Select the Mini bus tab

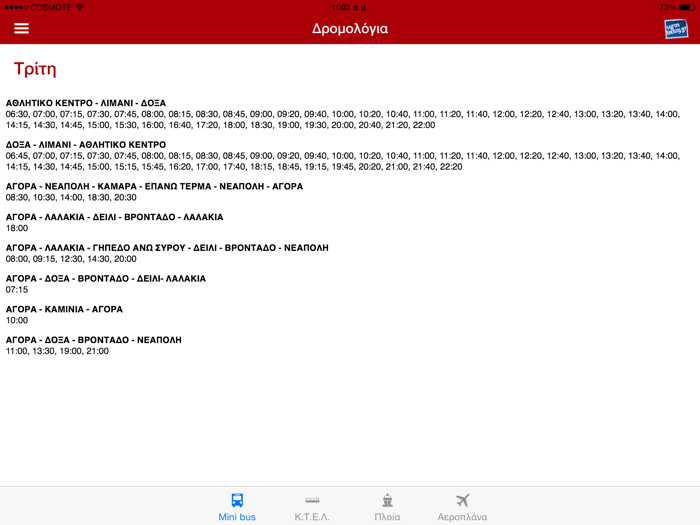237,507
